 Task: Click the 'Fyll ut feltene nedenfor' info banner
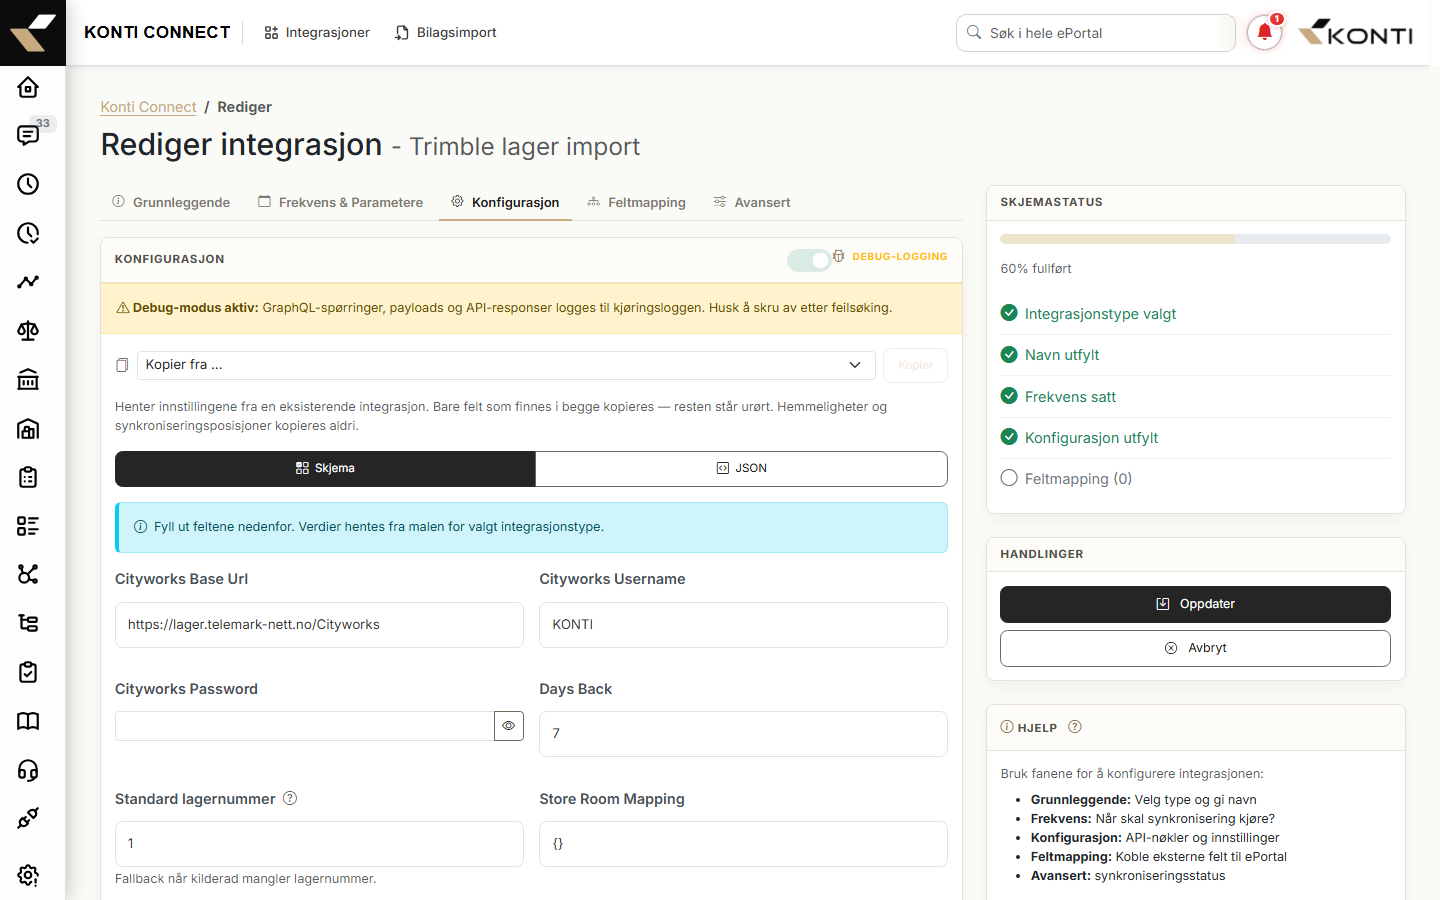(x=531, y=527)
